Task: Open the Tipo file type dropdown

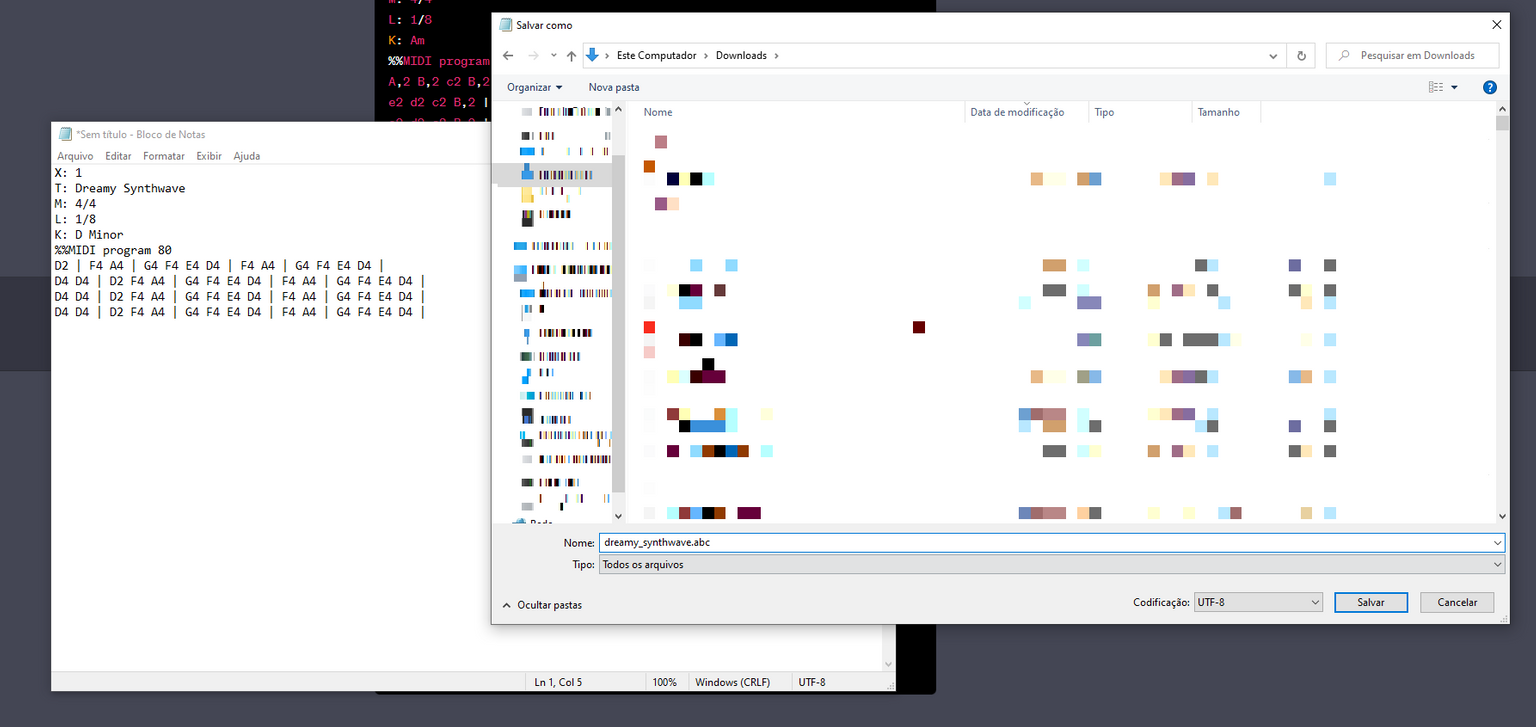Action: [1051, 565]
